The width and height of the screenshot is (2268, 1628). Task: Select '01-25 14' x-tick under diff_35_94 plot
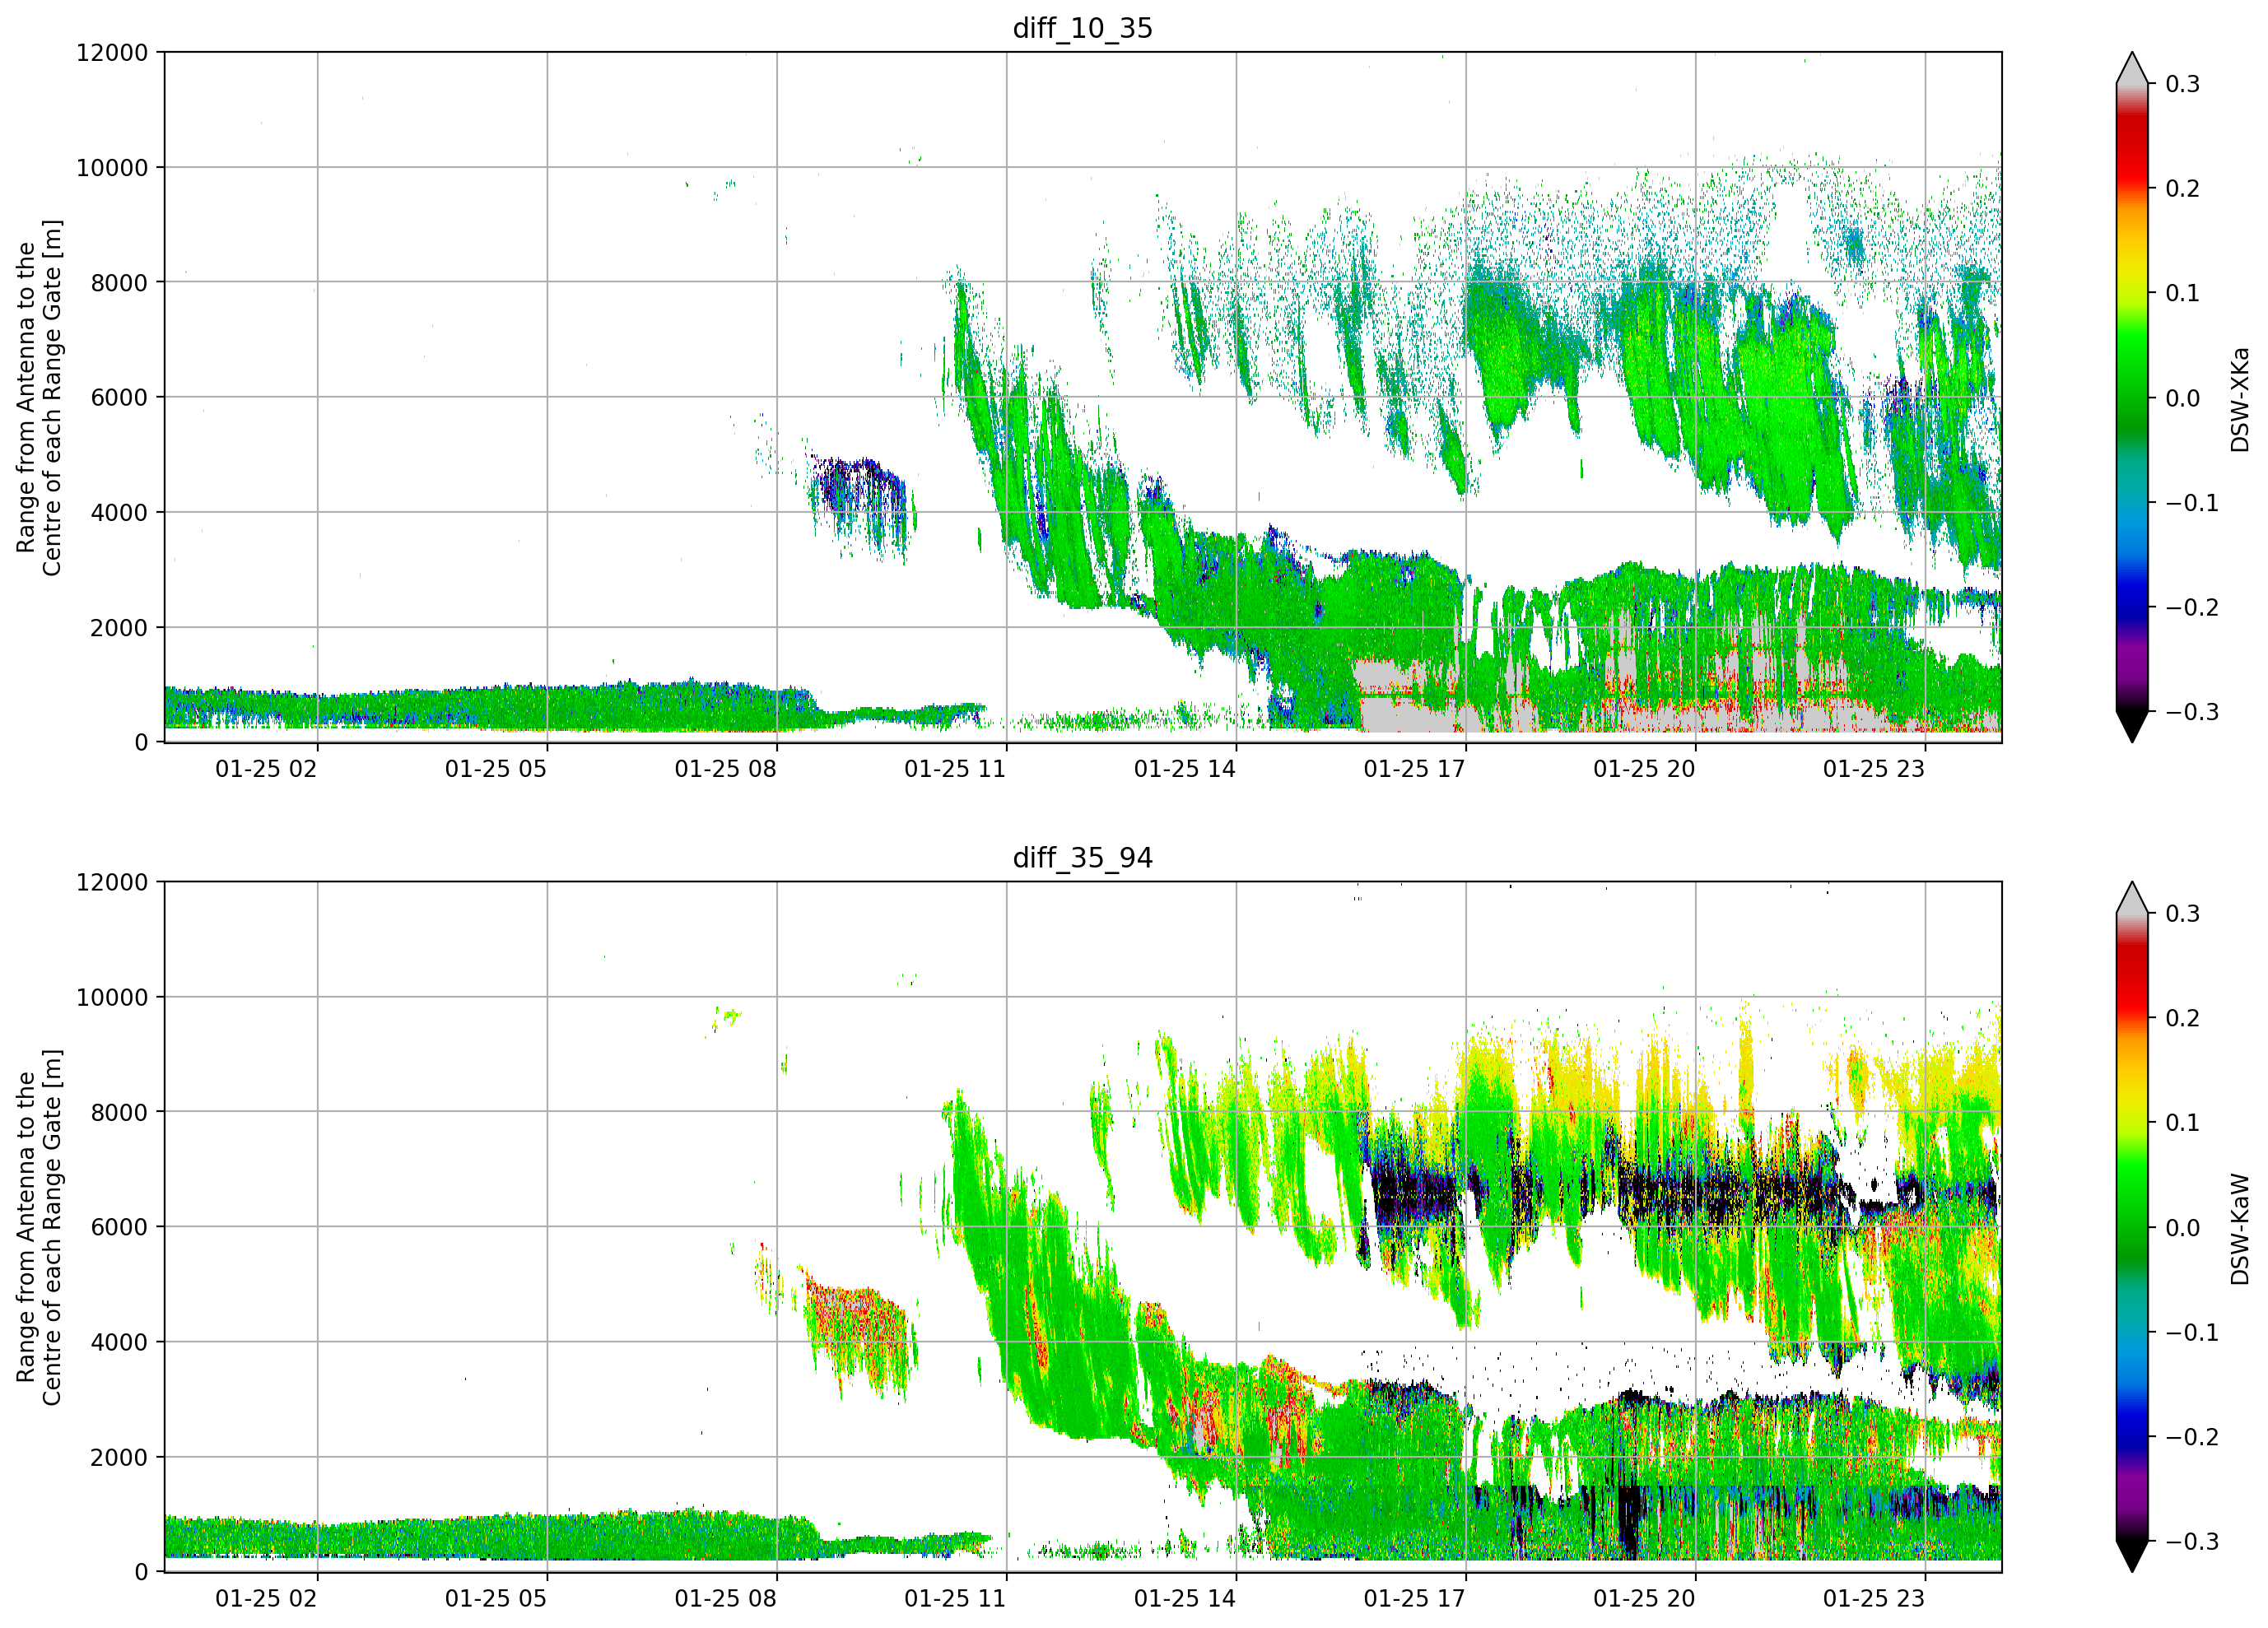tap(1185, 1599)
